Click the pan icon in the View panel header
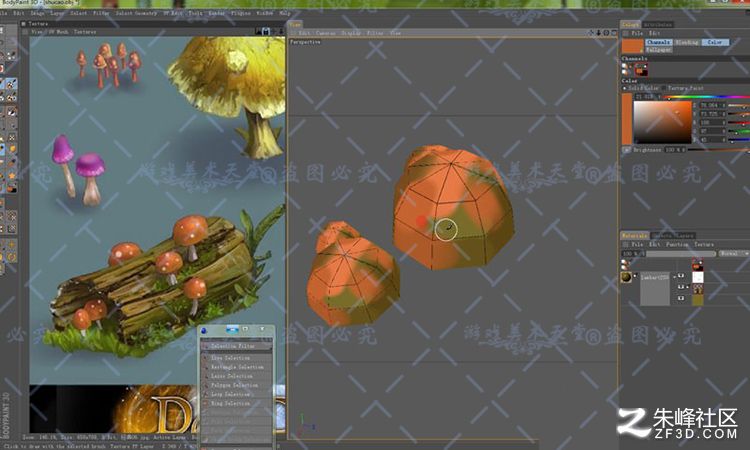The width and height of the screenshot is (750, 450). tap(592, 33)
